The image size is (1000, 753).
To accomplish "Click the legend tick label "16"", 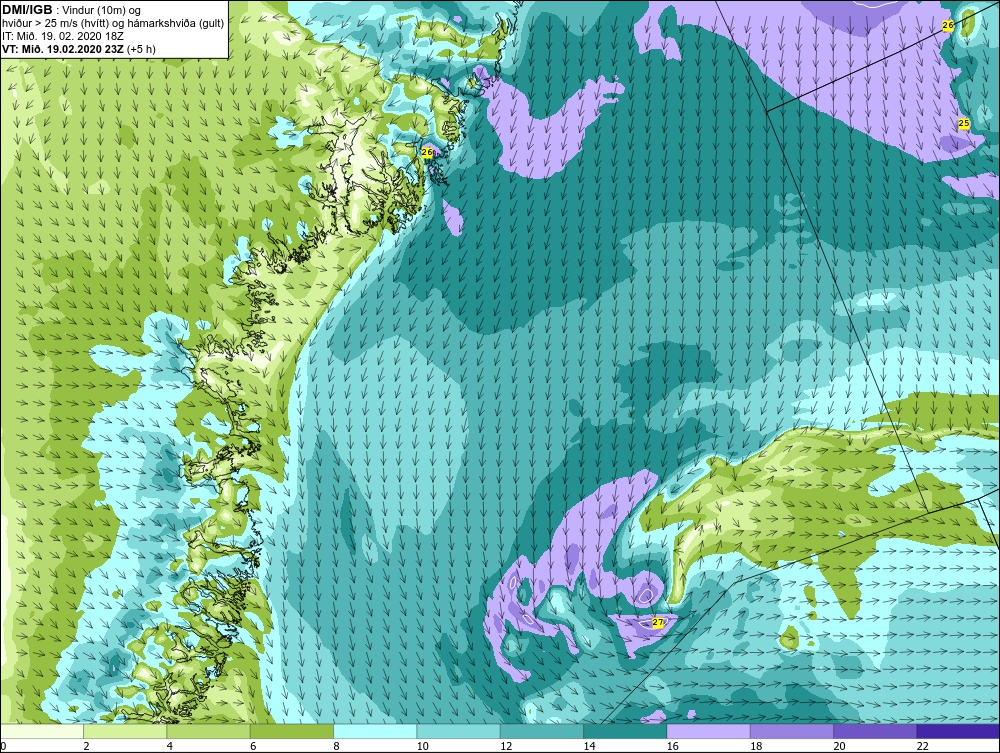I will pos(673,747).
